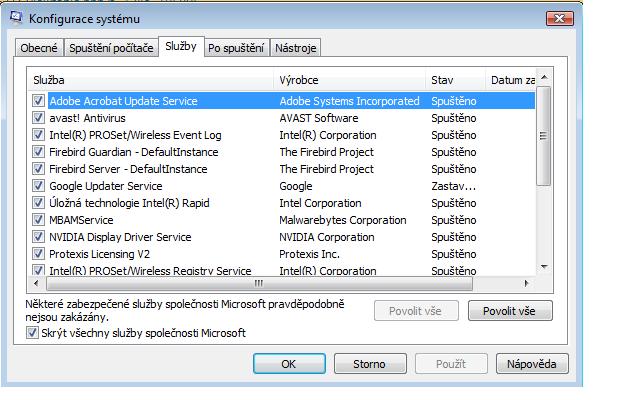This screenshot has width=640, height=400.
Task: Toggle NVIDIA Display Driver Service checkbox
Action: [x=38, y=237]
